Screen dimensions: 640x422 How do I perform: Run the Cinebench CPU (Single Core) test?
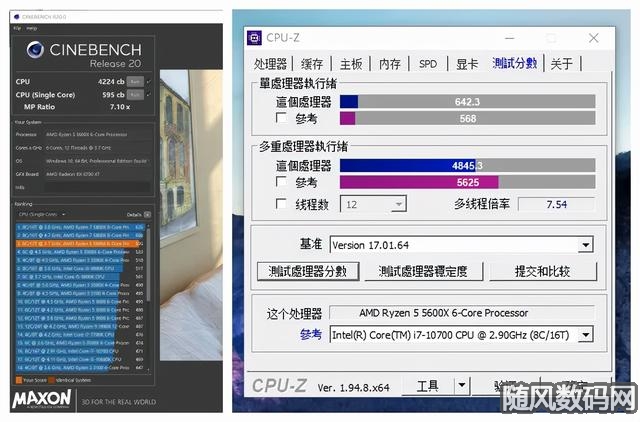[x=135, y=95]
